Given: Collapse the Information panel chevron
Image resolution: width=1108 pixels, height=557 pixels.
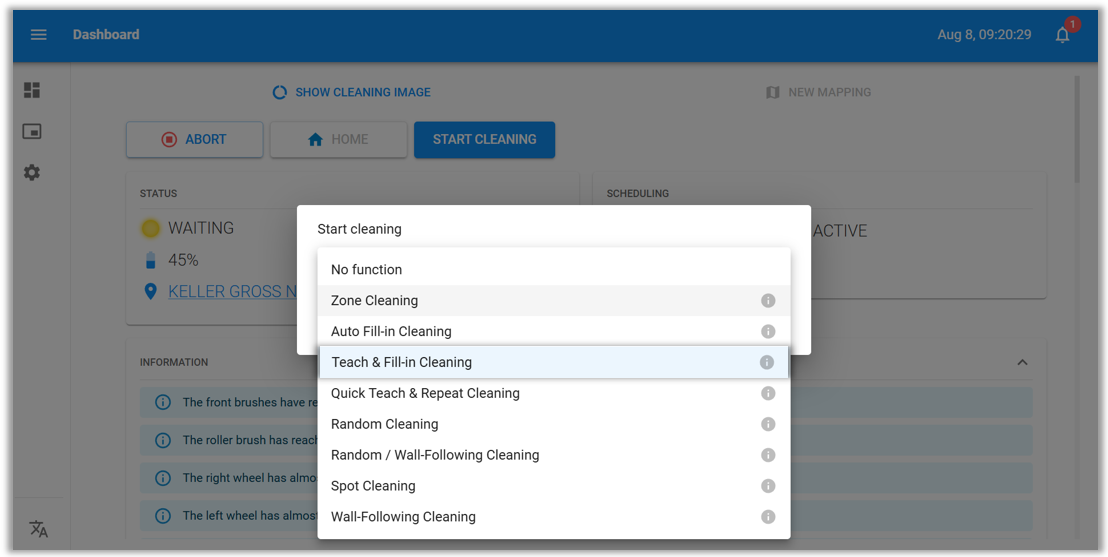Looking at the screenshot, I should point(1022,362).
